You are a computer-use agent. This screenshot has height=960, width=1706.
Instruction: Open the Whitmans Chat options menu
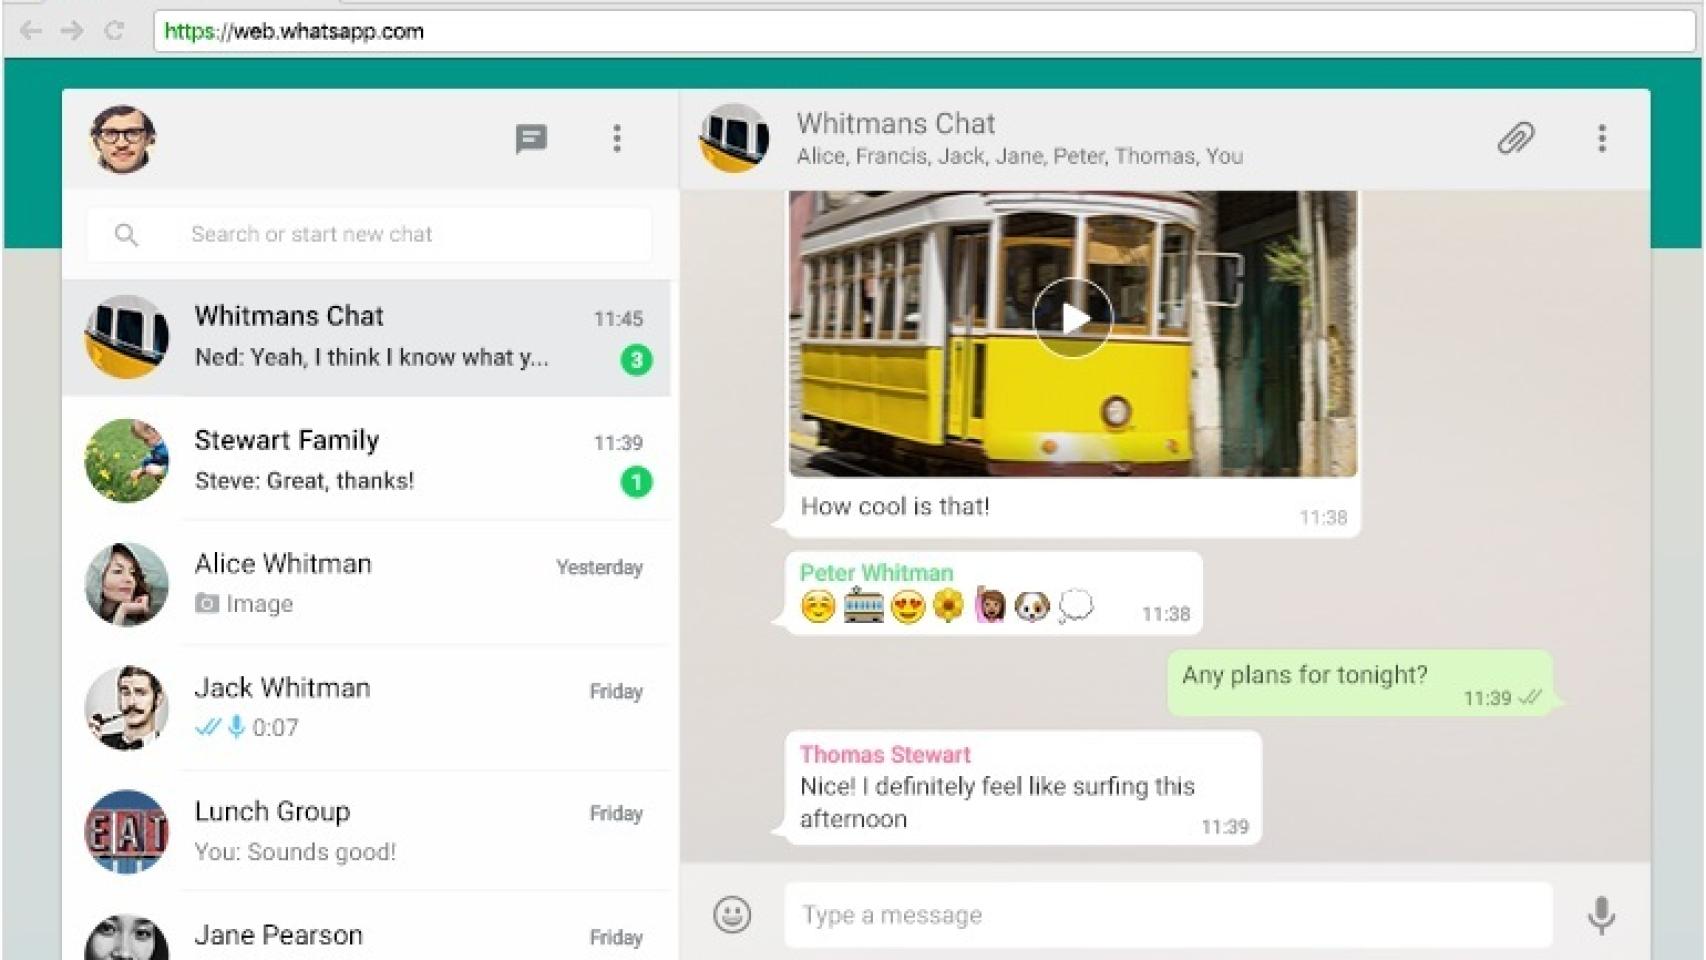1601,139
